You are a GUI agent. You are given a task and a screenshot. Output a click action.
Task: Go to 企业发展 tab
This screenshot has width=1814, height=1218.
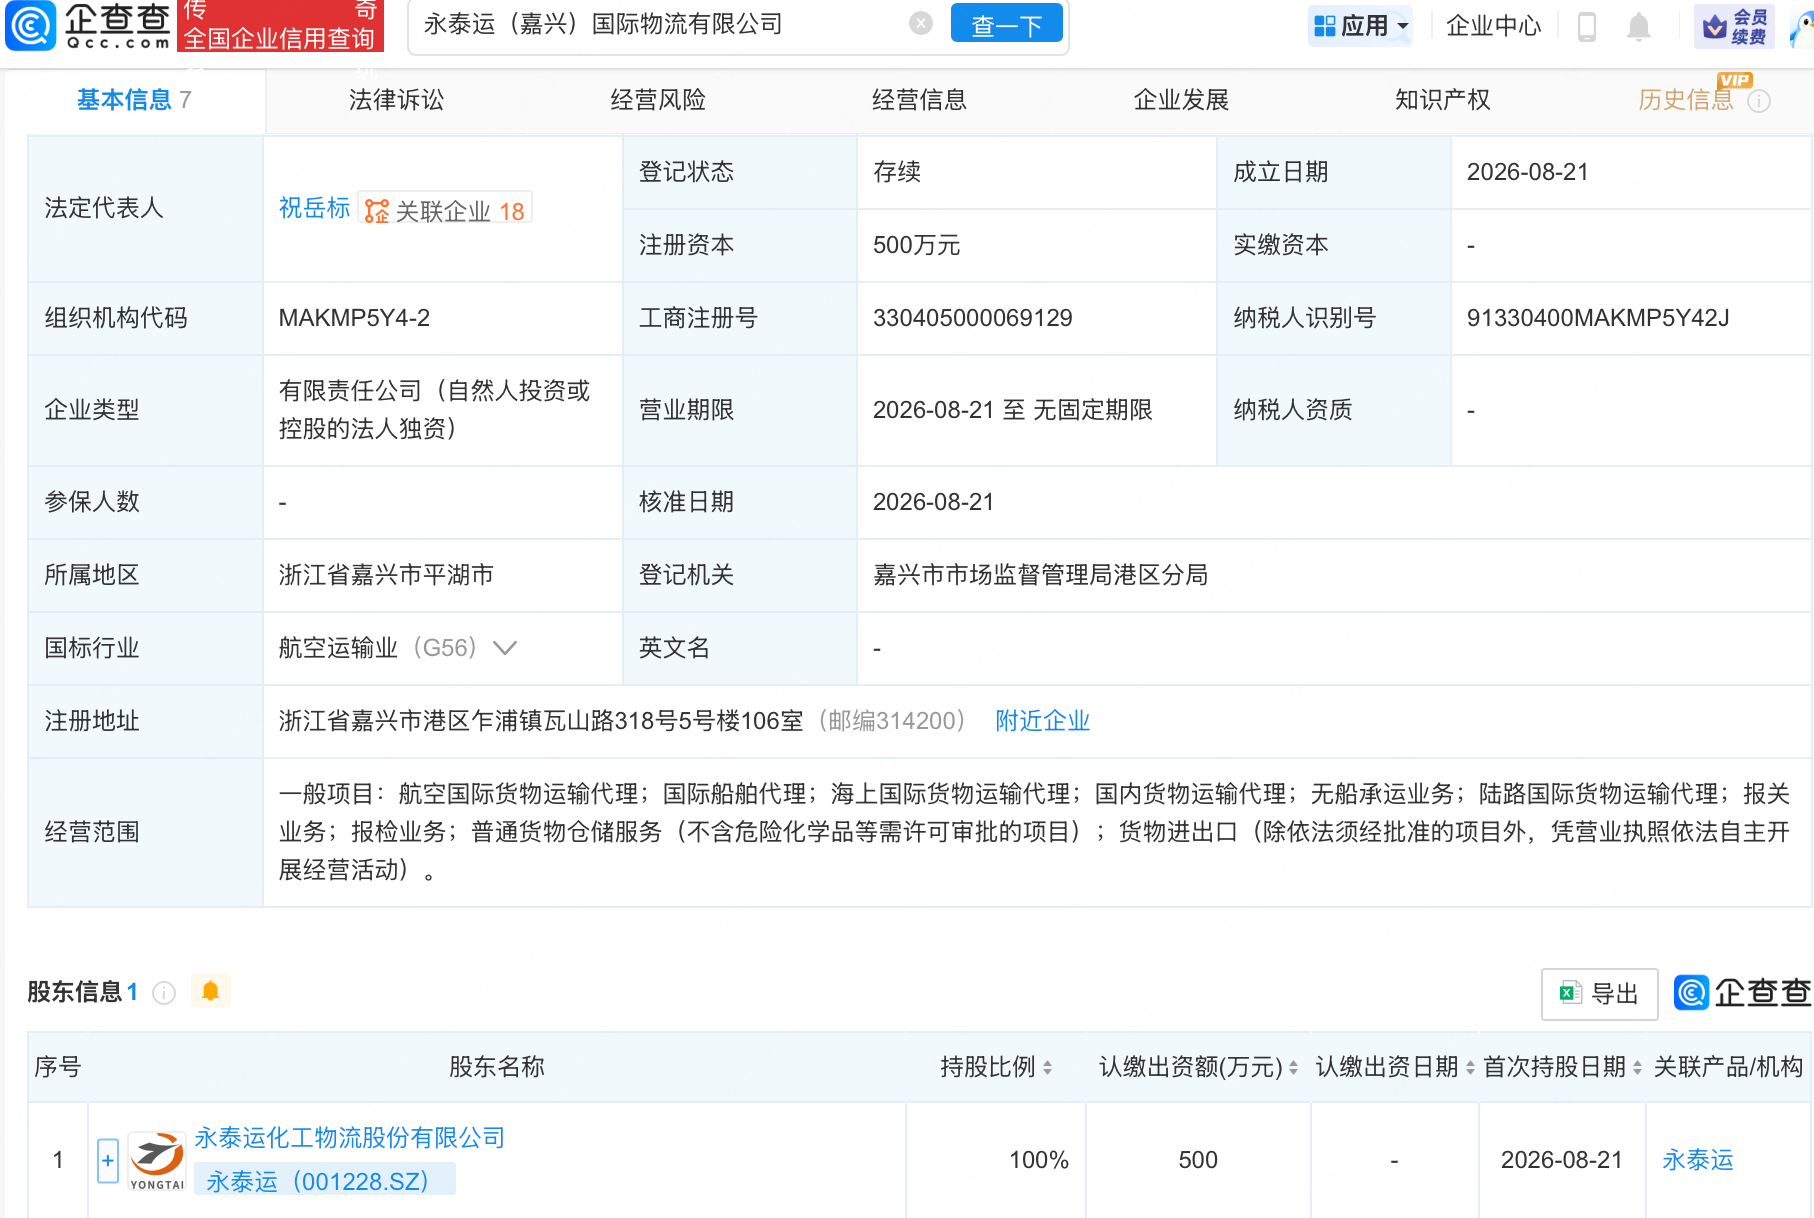click(1181, 100)
